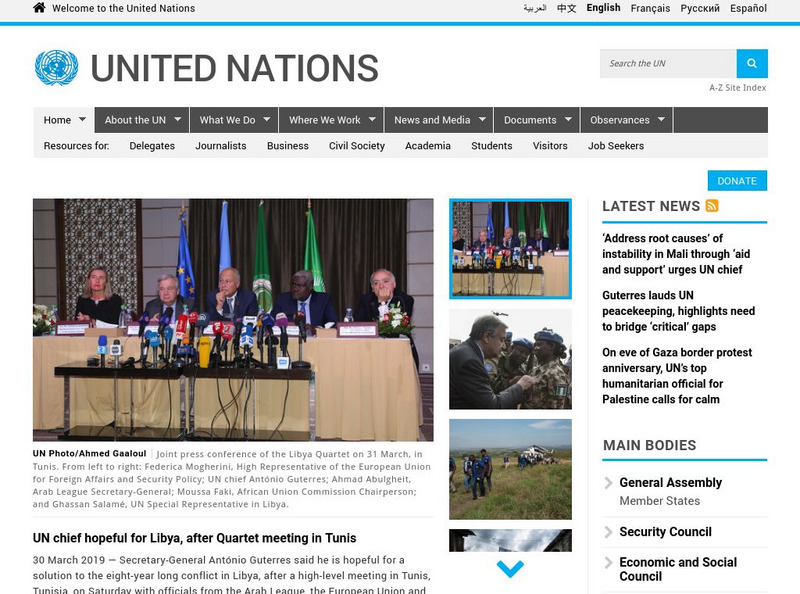Click the Search the UN input field
The height and width of the screenshot is (594, 800).
tap(668, 63)
